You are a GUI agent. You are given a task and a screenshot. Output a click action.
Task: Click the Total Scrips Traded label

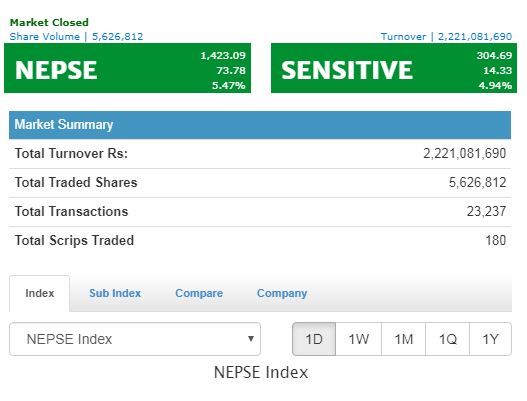(x=74, y=240)
